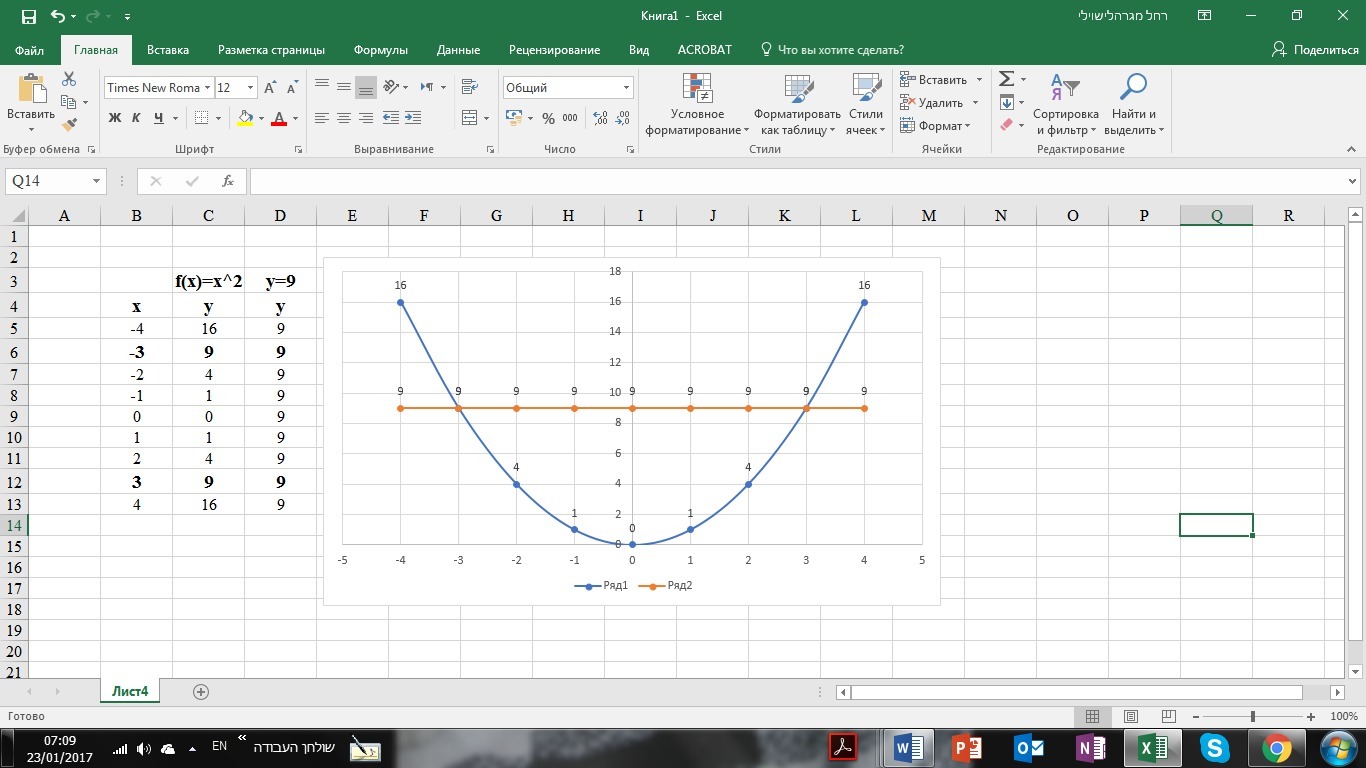
Task: Open the Вид tab
Action: 639,50
